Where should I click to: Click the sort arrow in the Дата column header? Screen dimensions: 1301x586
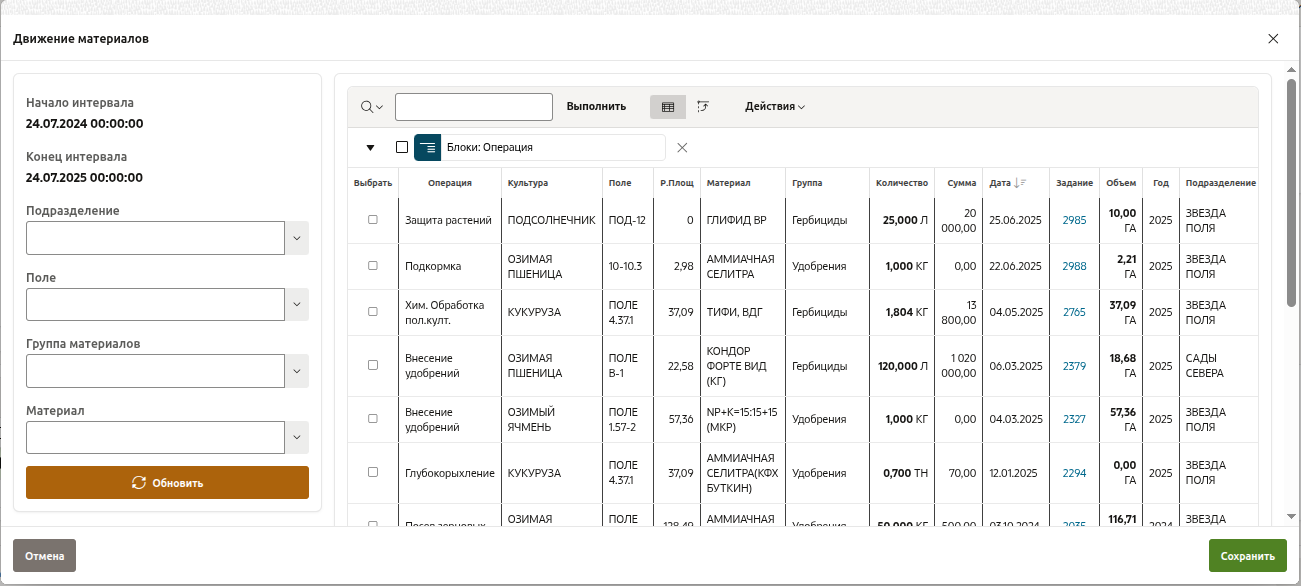pos(1020,183)
